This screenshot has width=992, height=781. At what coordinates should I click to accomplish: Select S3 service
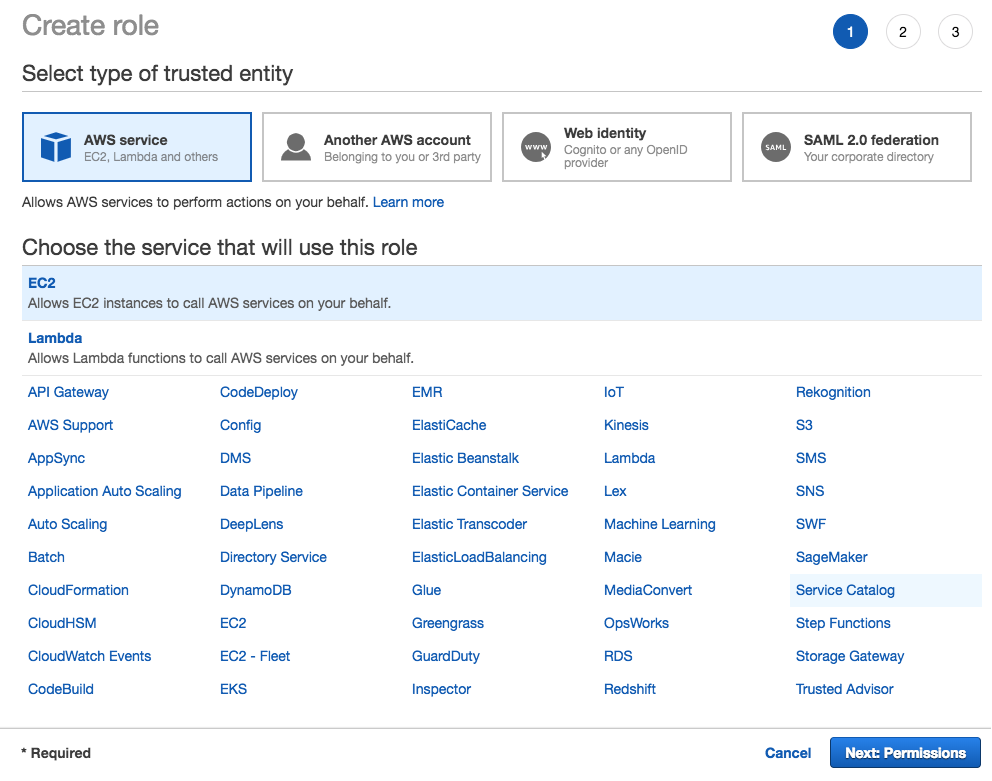coord(804,425)
